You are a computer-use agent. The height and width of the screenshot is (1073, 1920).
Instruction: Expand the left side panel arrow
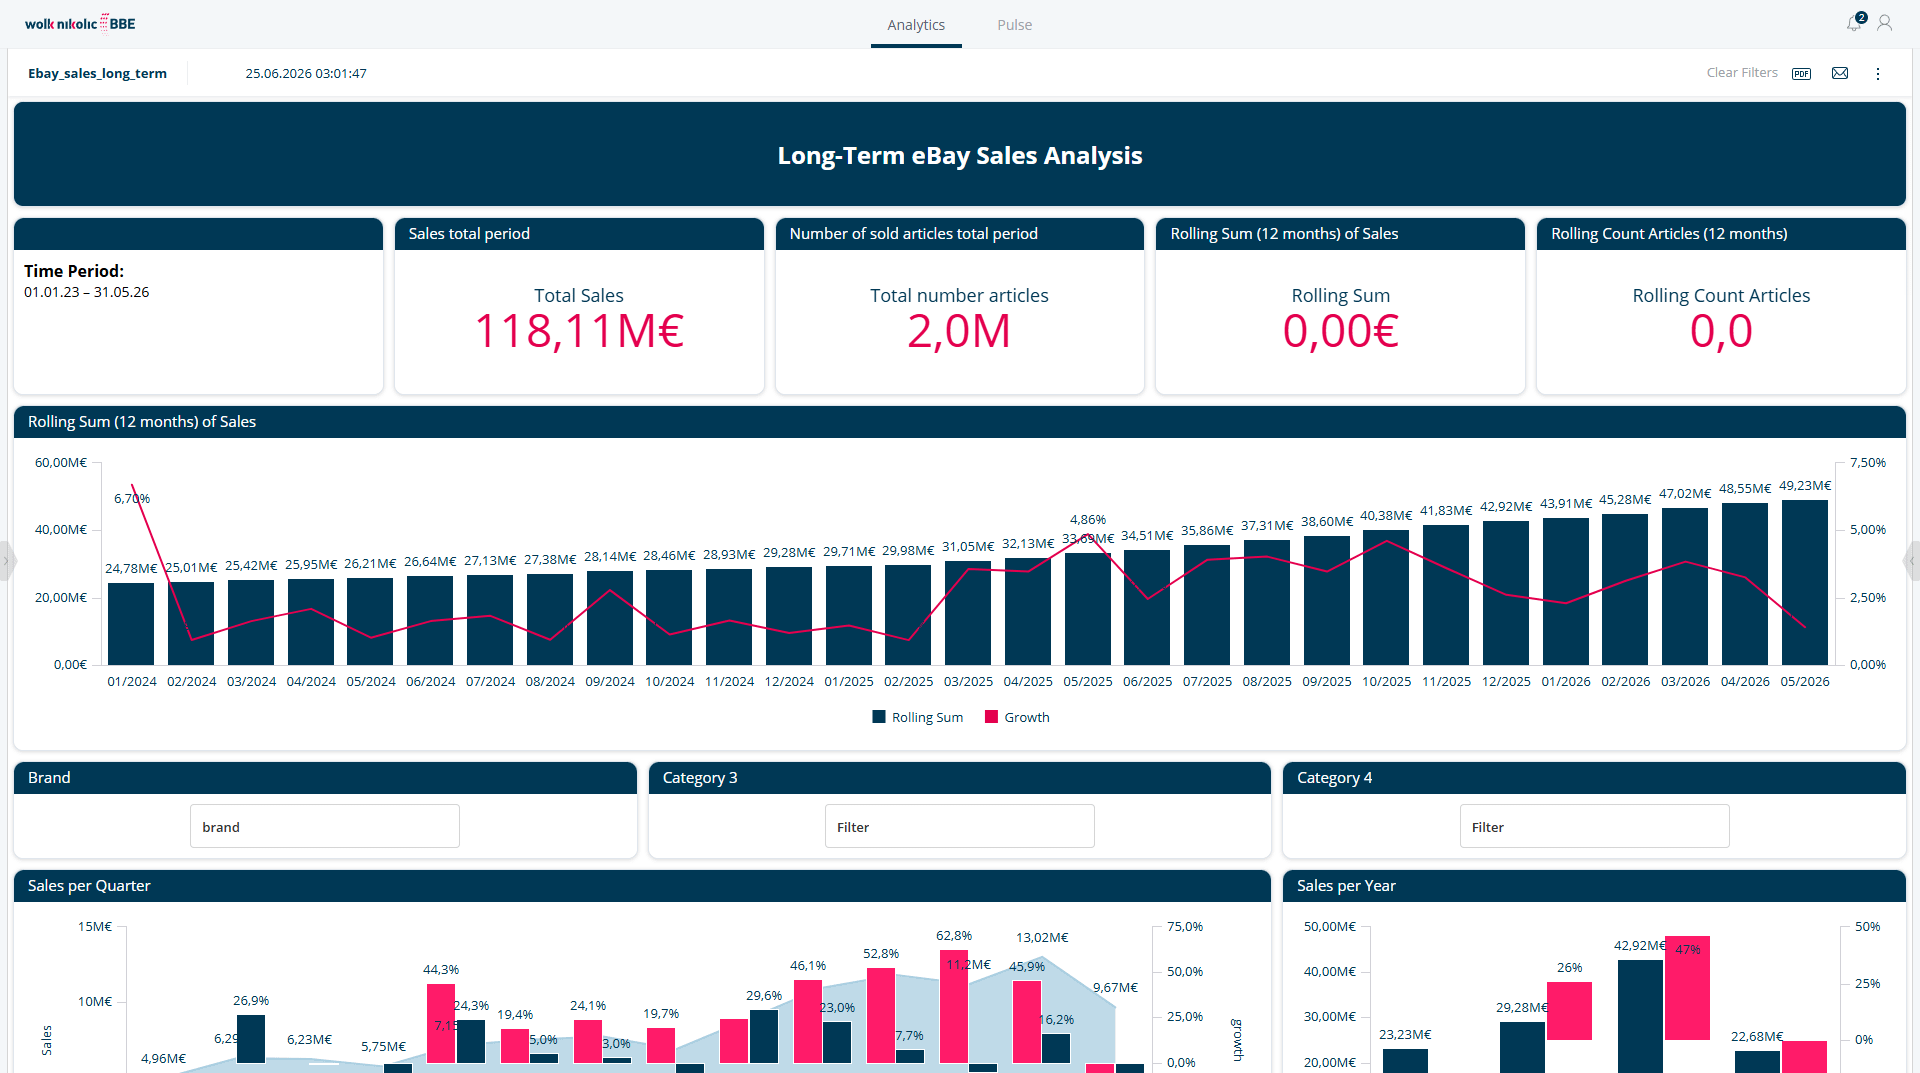click(6, 561)
